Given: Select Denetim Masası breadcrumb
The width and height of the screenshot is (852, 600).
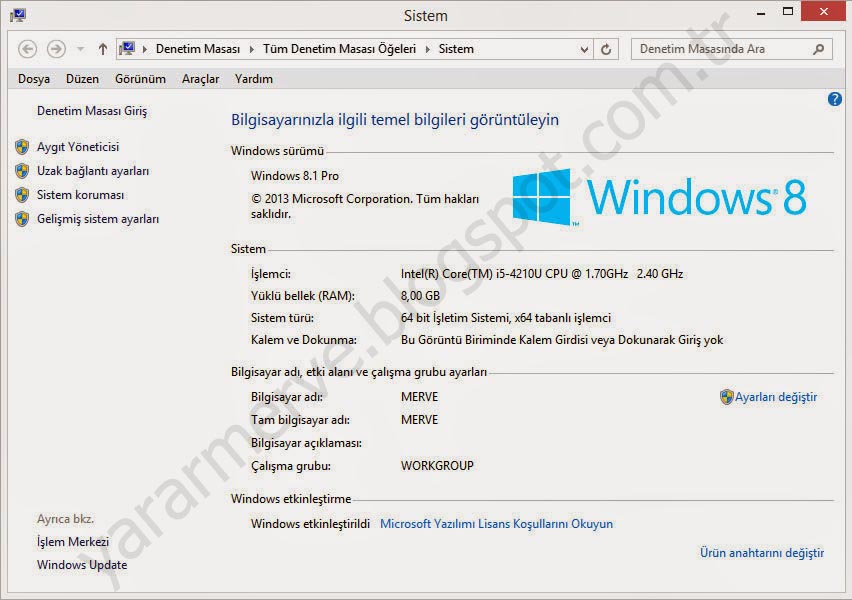Looking at the screenshot, I should tap(198, 49).
